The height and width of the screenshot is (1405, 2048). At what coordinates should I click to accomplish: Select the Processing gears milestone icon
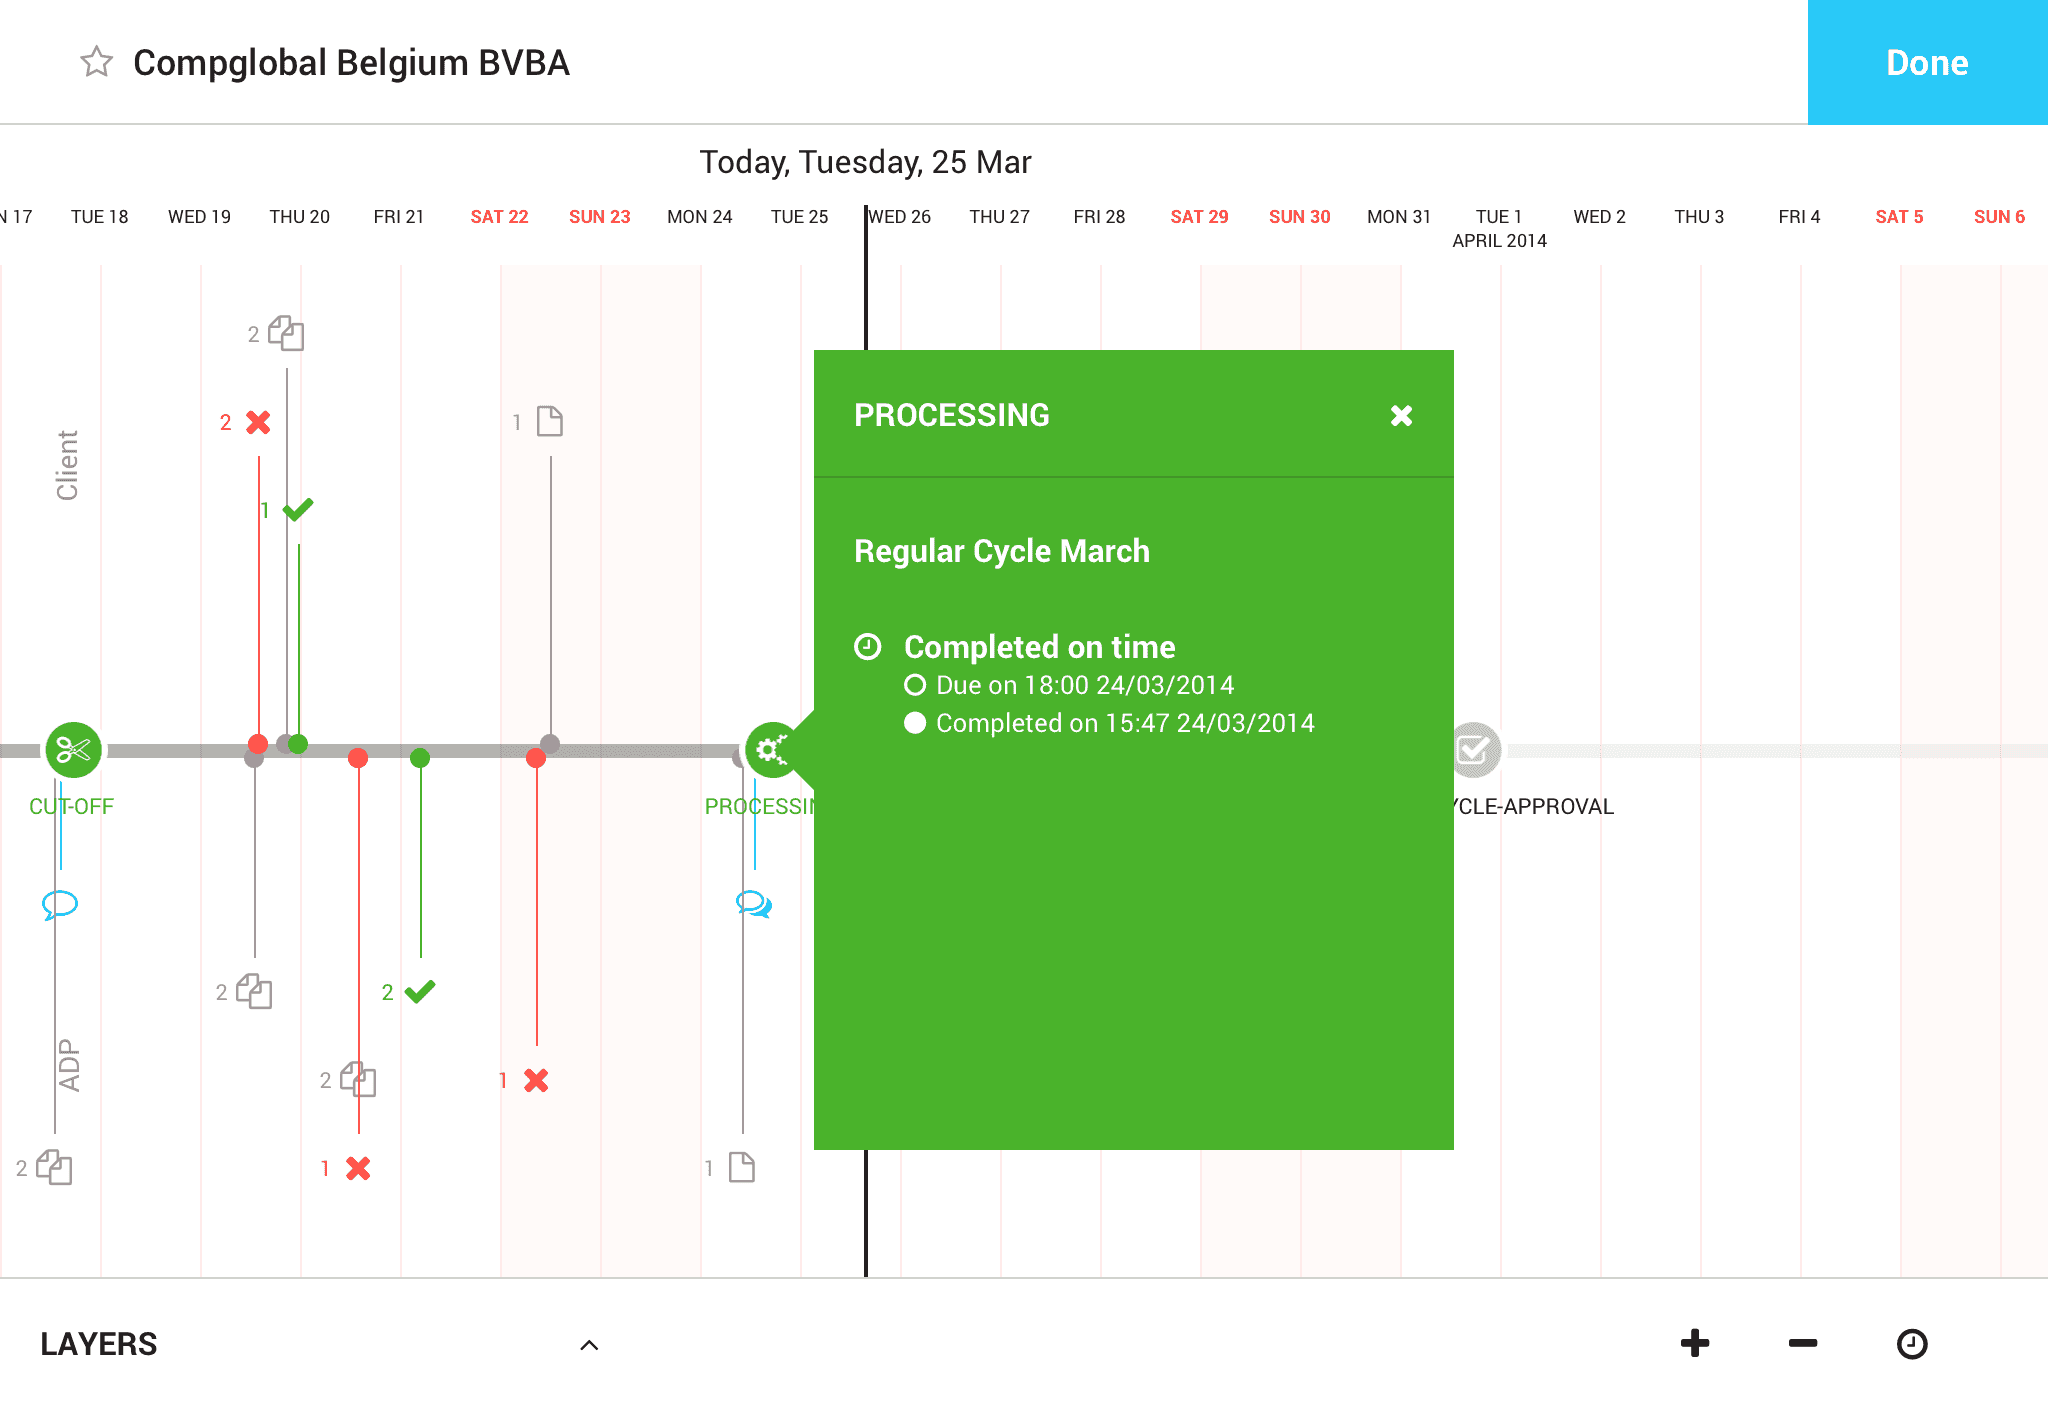point(773,749)
